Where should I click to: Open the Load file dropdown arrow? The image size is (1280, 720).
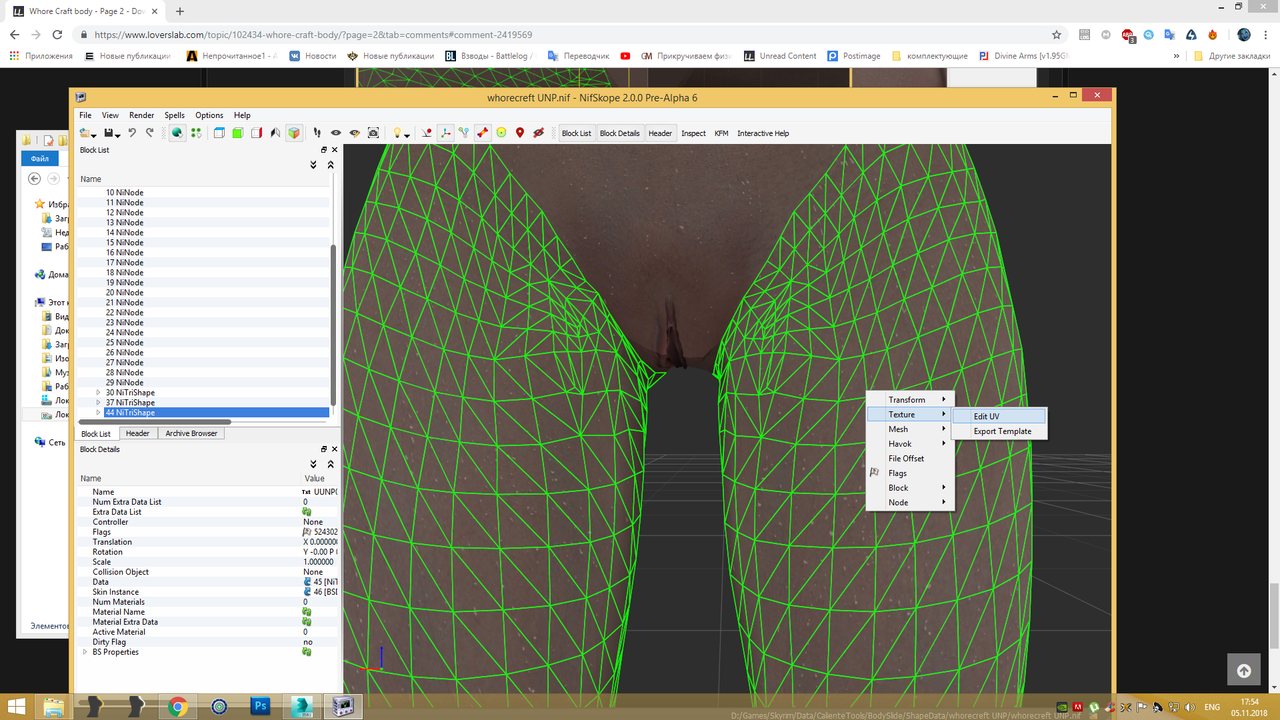96,134
